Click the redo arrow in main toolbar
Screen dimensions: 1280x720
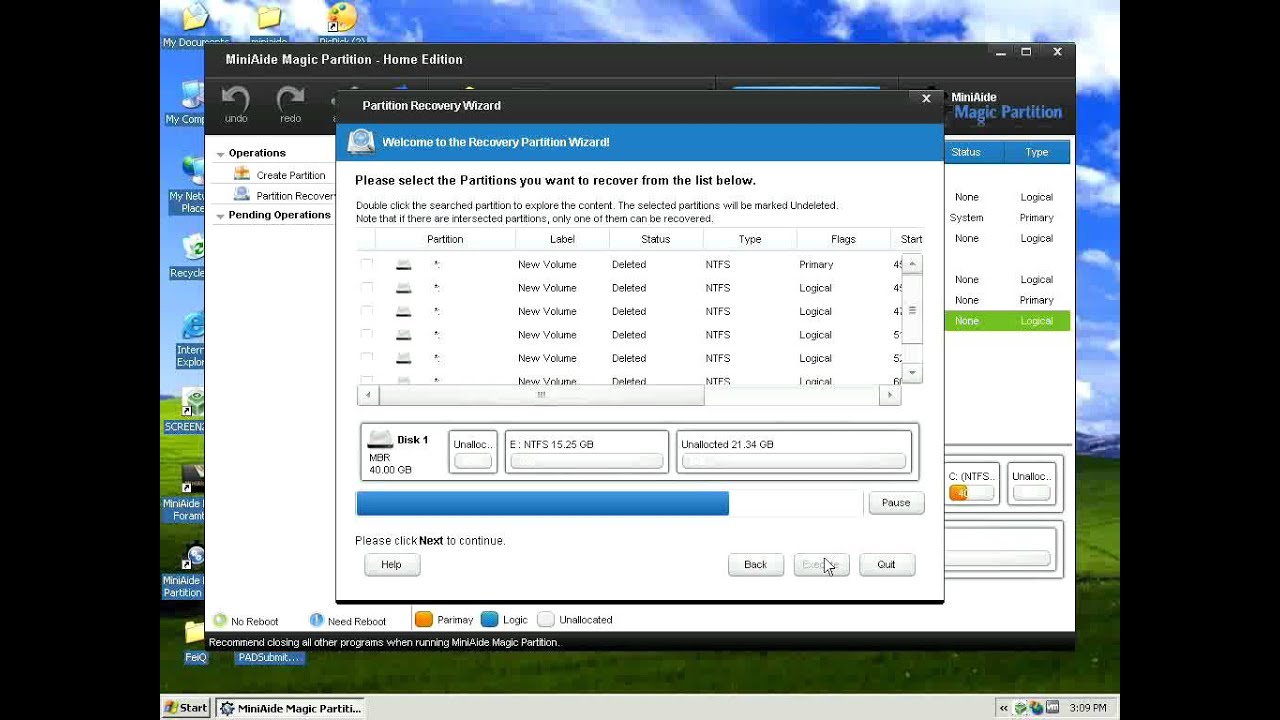tap(290, 98)
